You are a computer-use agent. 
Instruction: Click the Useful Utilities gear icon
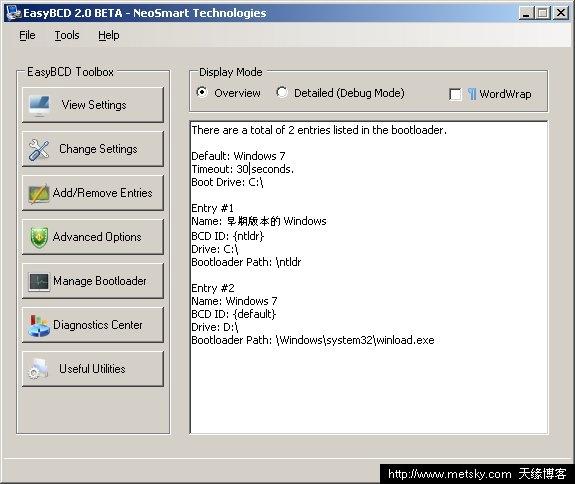point(38,369)
